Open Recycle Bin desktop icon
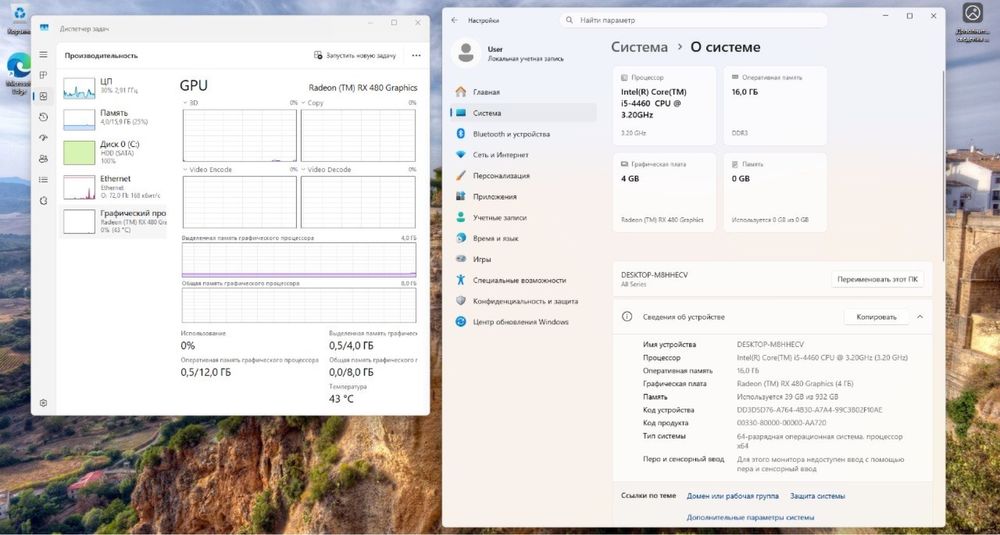1000x535 pixels. click(x=18, y=18)
